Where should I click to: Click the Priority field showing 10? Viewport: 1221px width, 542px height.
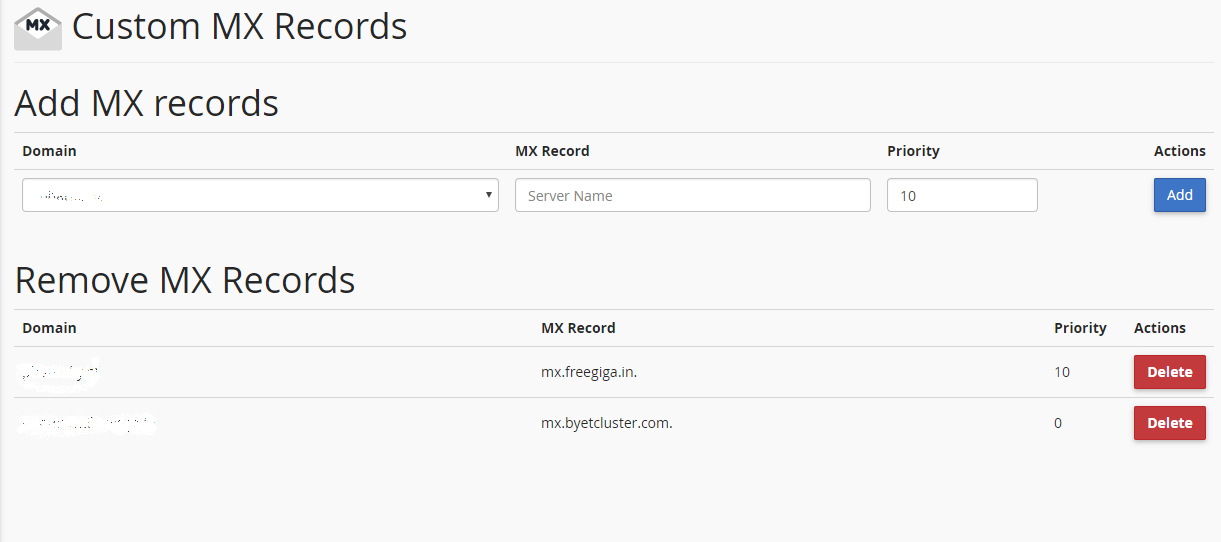[962, 195]
